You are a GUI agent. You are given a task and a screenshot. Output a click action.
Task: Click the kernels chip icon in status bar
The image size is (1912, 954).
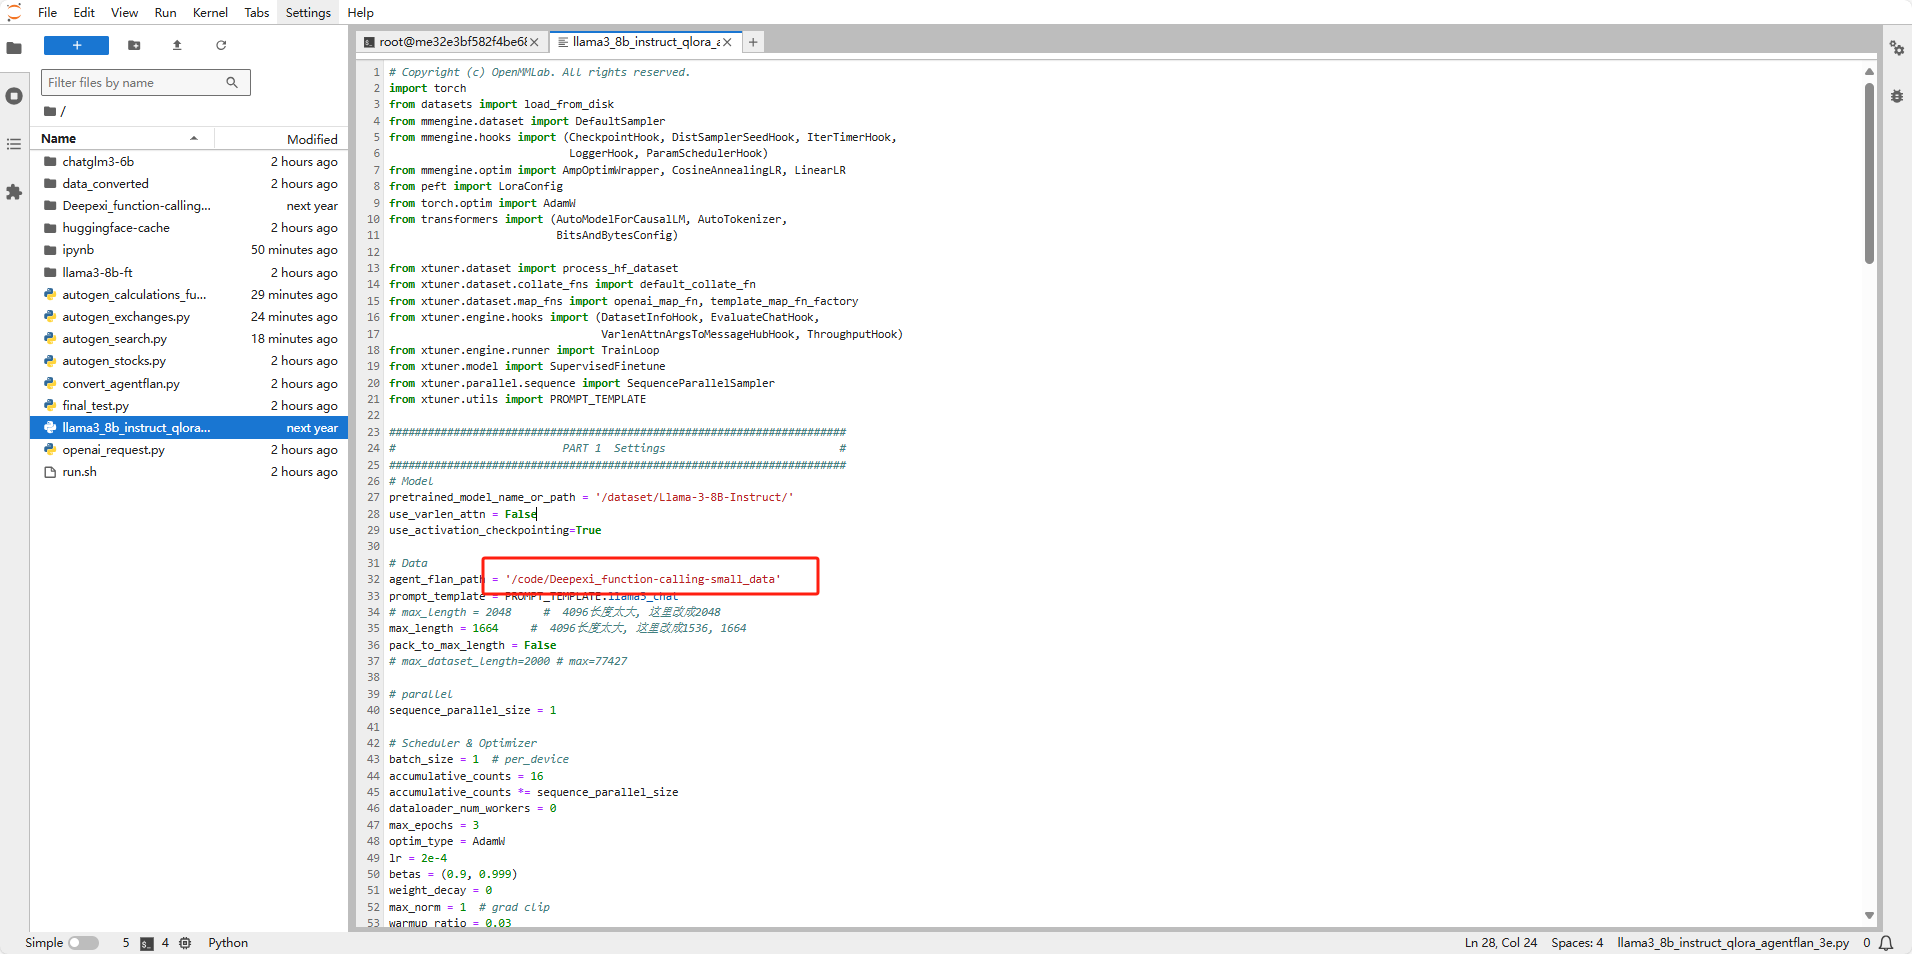click(x=185, y=943)
